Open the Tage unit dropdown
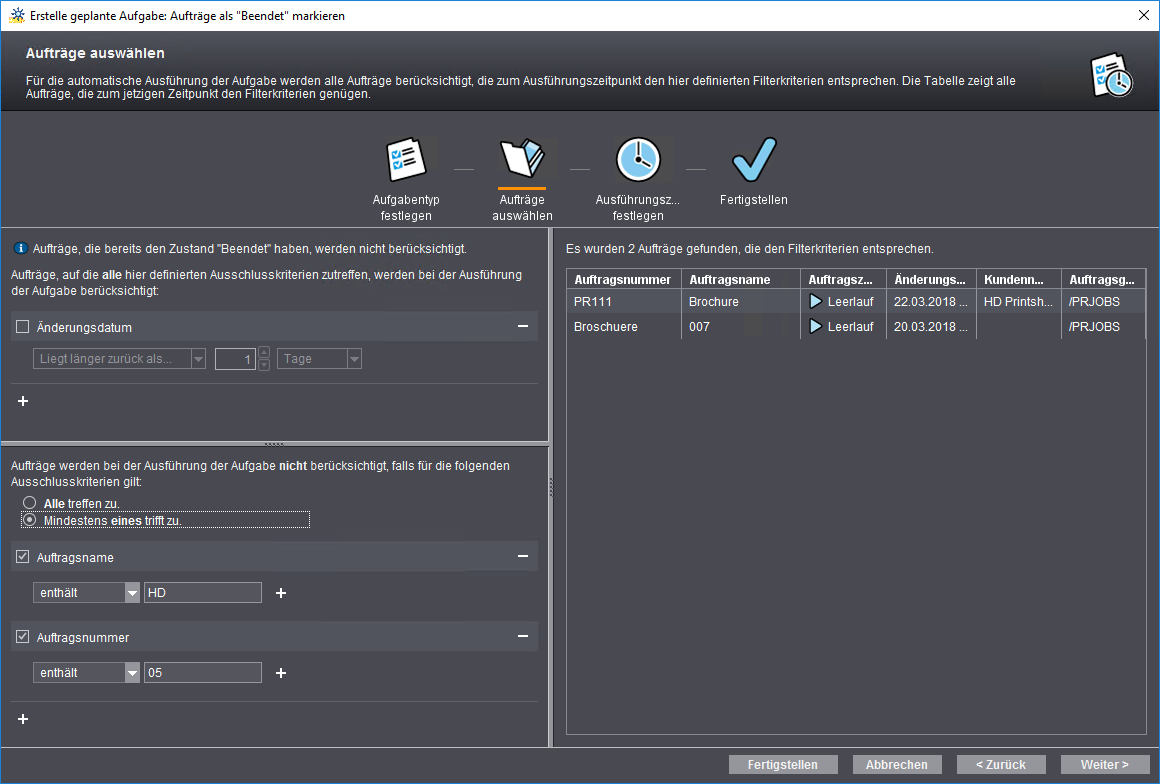This screenshot has height=784, width=1160. pos(320,359)
